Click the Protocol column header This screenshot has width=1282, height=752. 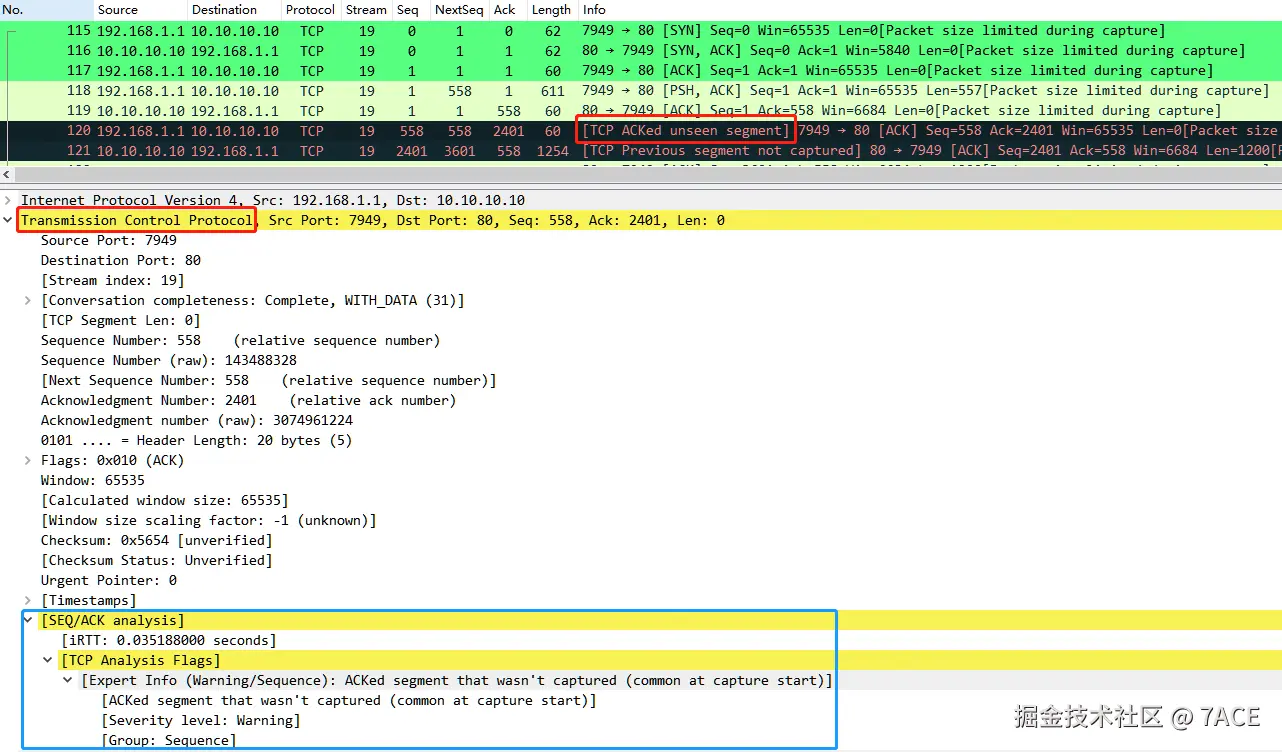point(311,10)
